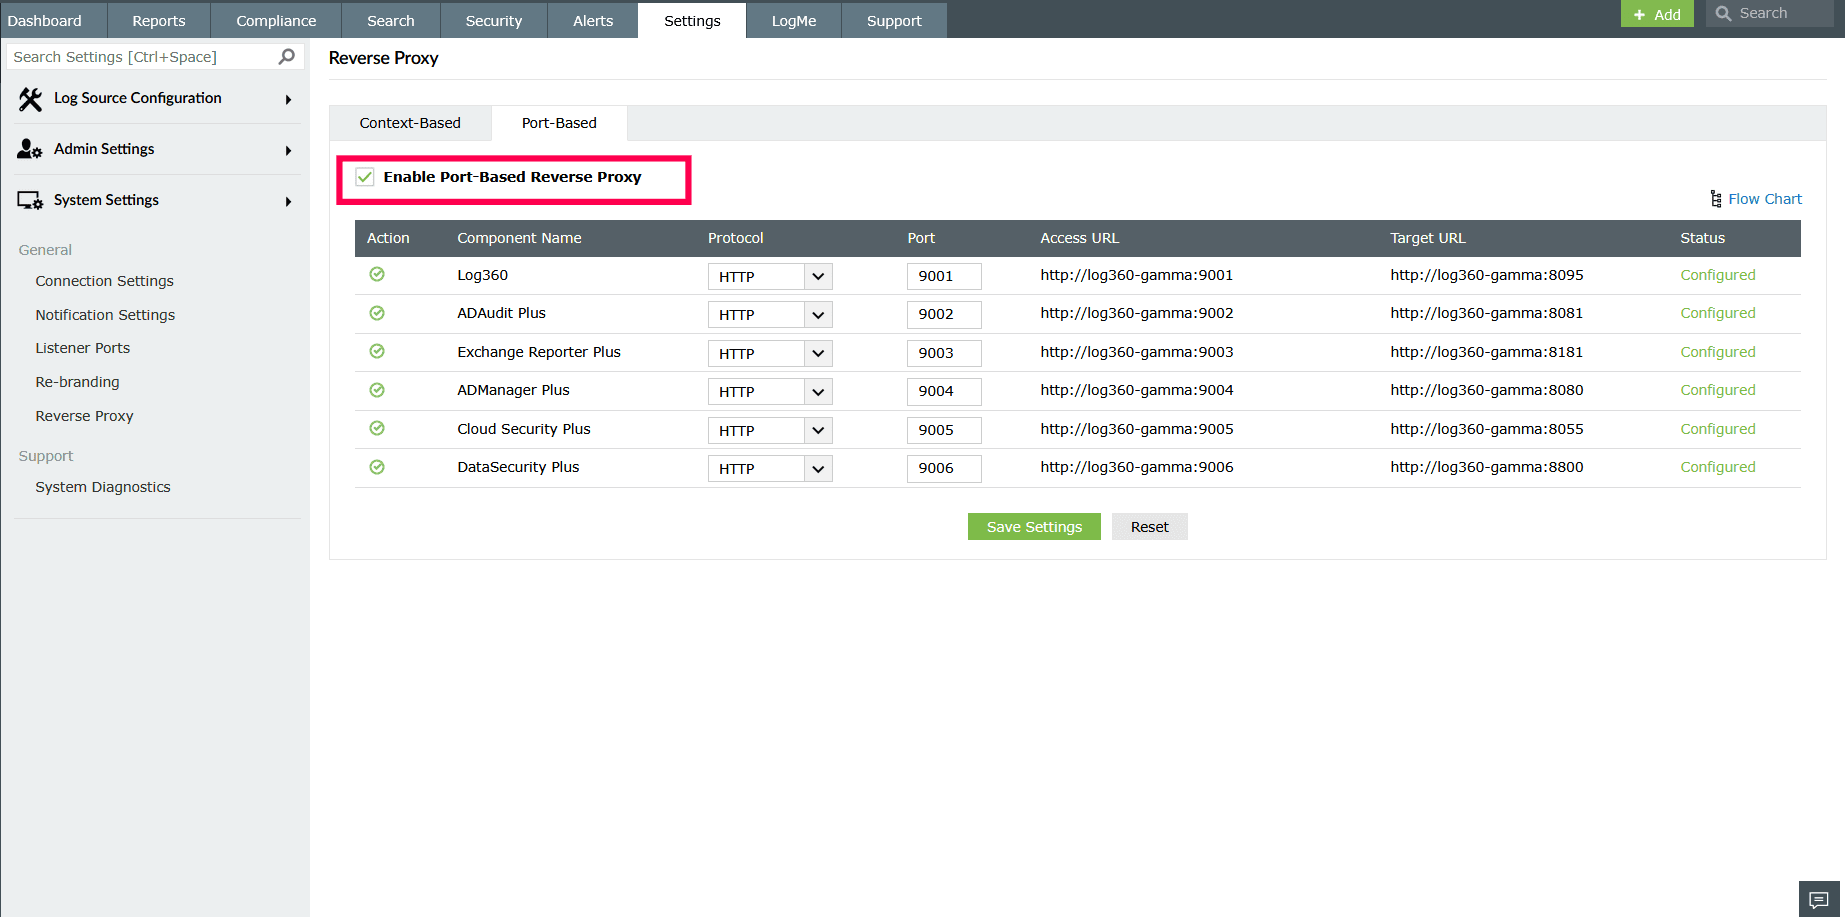Click the top-right global Search field
Viewport: 1845px width, 917px height.
click(x=1770, y=14)
